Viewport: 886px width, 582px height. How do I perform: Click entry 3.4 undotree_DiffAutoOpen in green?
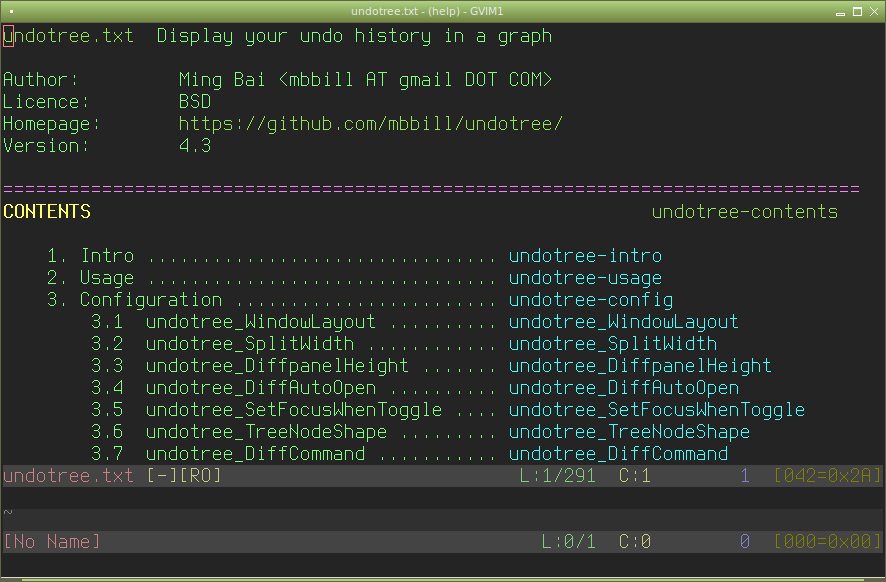click(x=233, y=388)
